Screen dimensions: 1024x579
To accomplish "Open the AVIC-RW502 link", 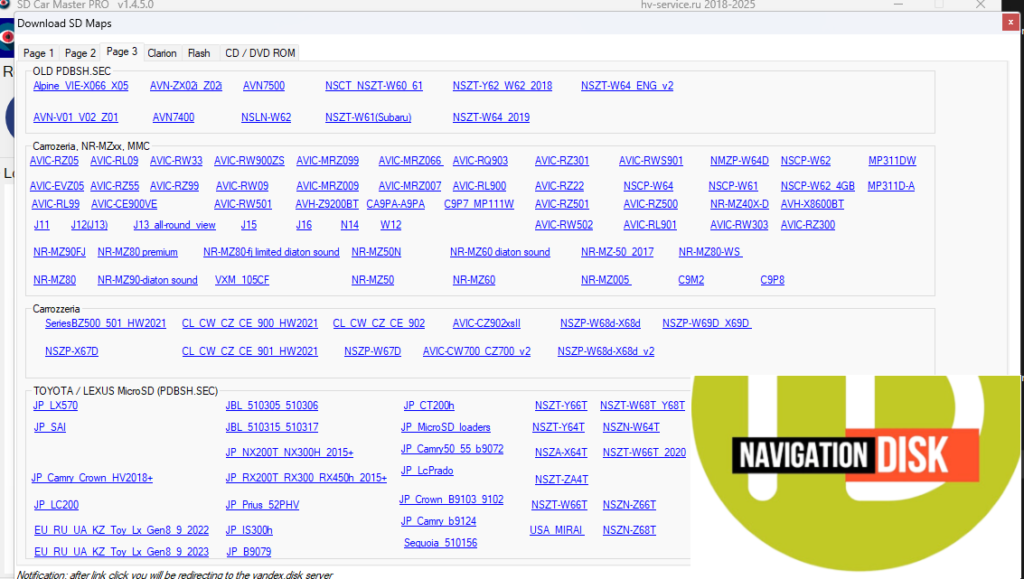I will [x=564, y=225].
